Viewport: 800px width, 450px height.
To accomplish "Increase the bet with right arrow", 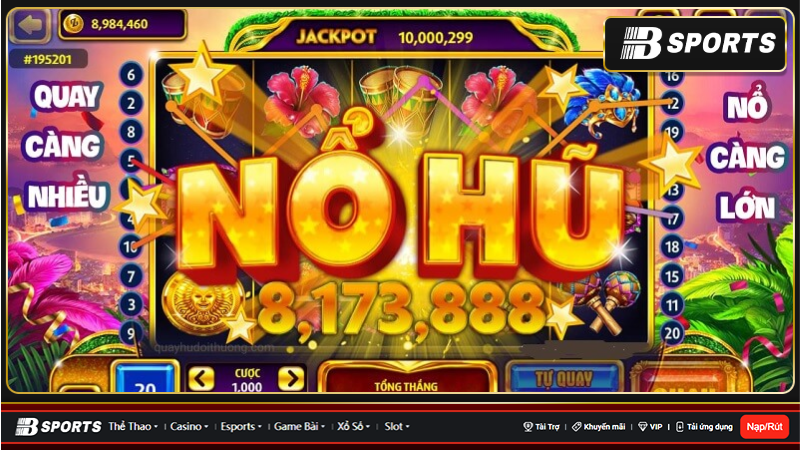I will [x=291, y=379].
